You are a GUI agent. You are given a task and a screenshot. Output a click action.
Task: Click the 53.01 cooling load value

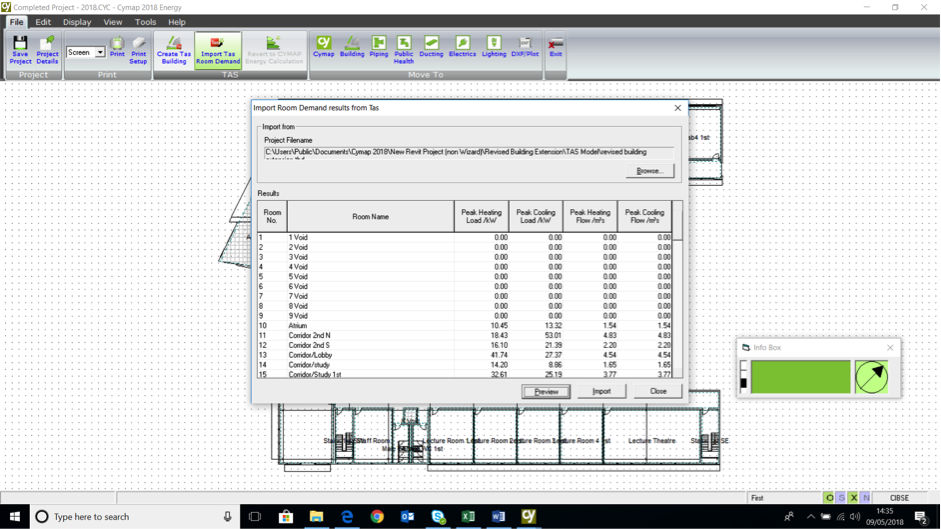[x=553, y=336]
